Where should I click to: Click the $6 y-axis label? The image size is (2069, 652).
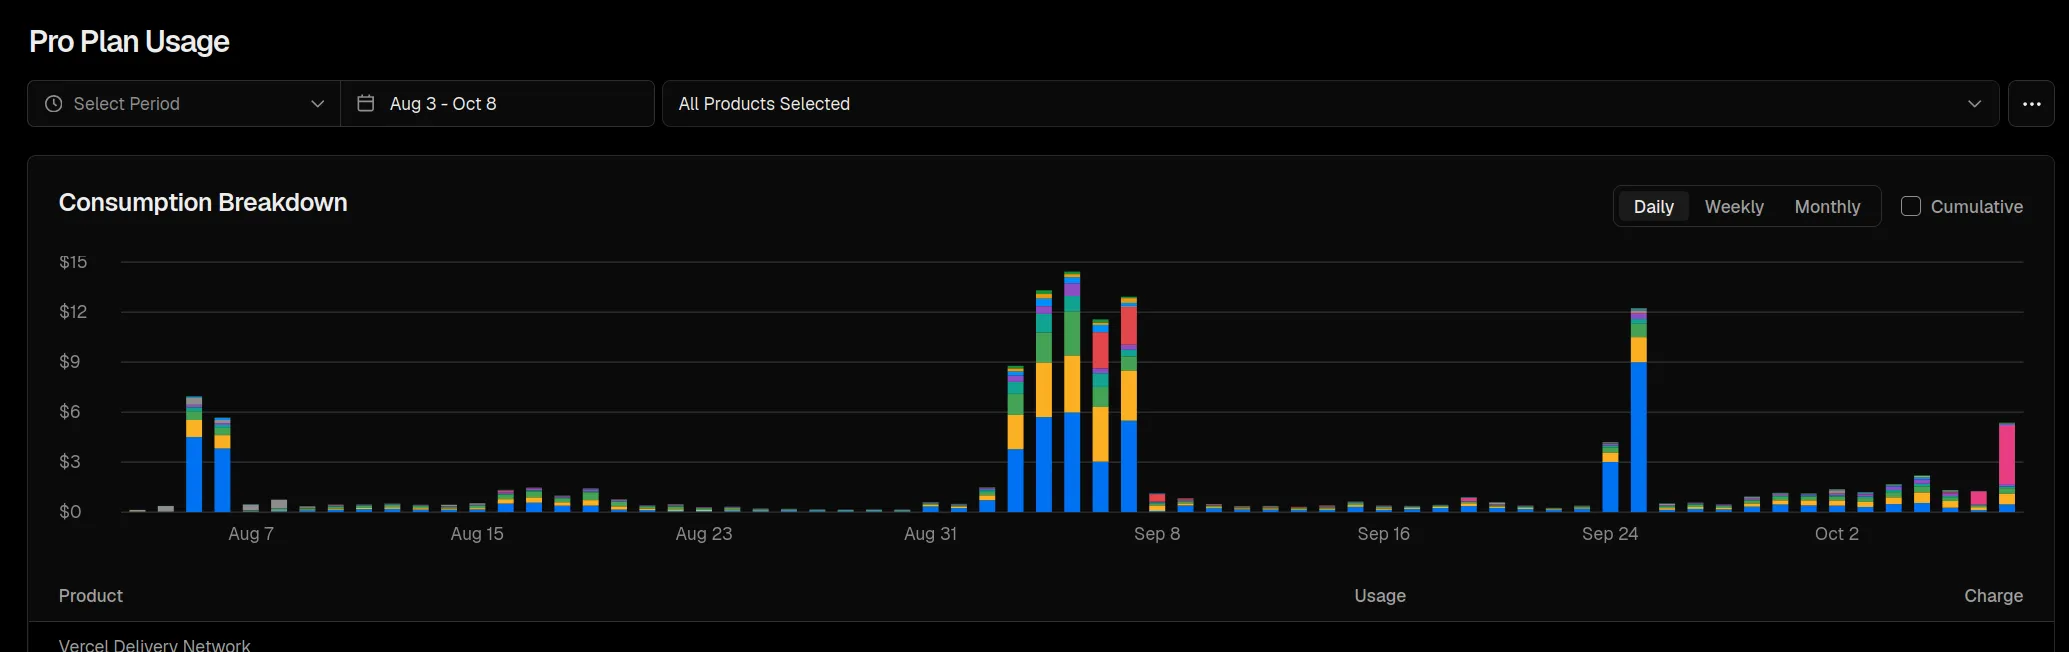[x=70, y=412]
